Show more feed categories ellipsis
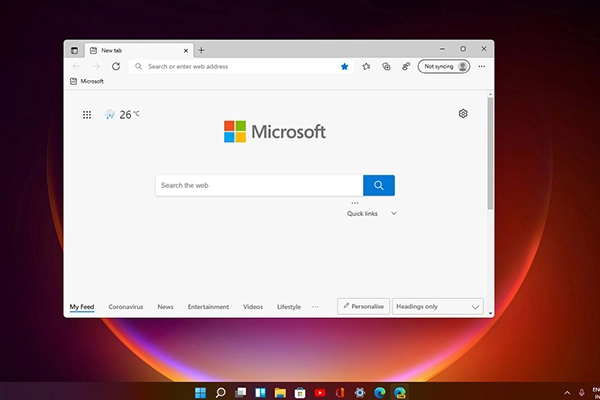The width and height of the screenshot is (600, 400). [315, 307]
